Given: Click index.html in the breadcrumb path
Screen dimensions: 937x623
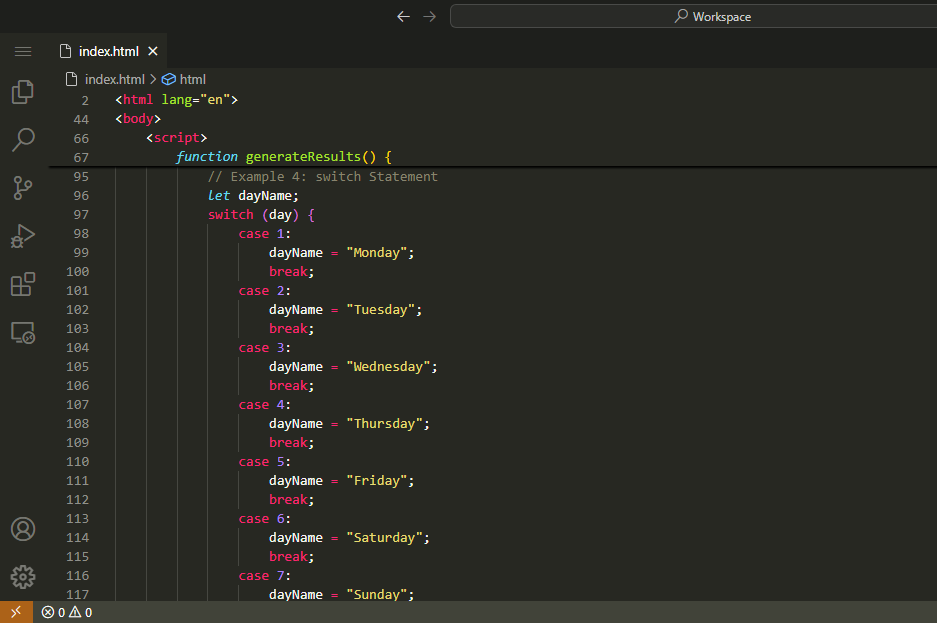Looking at the screenshot, I should coord(114,79).
